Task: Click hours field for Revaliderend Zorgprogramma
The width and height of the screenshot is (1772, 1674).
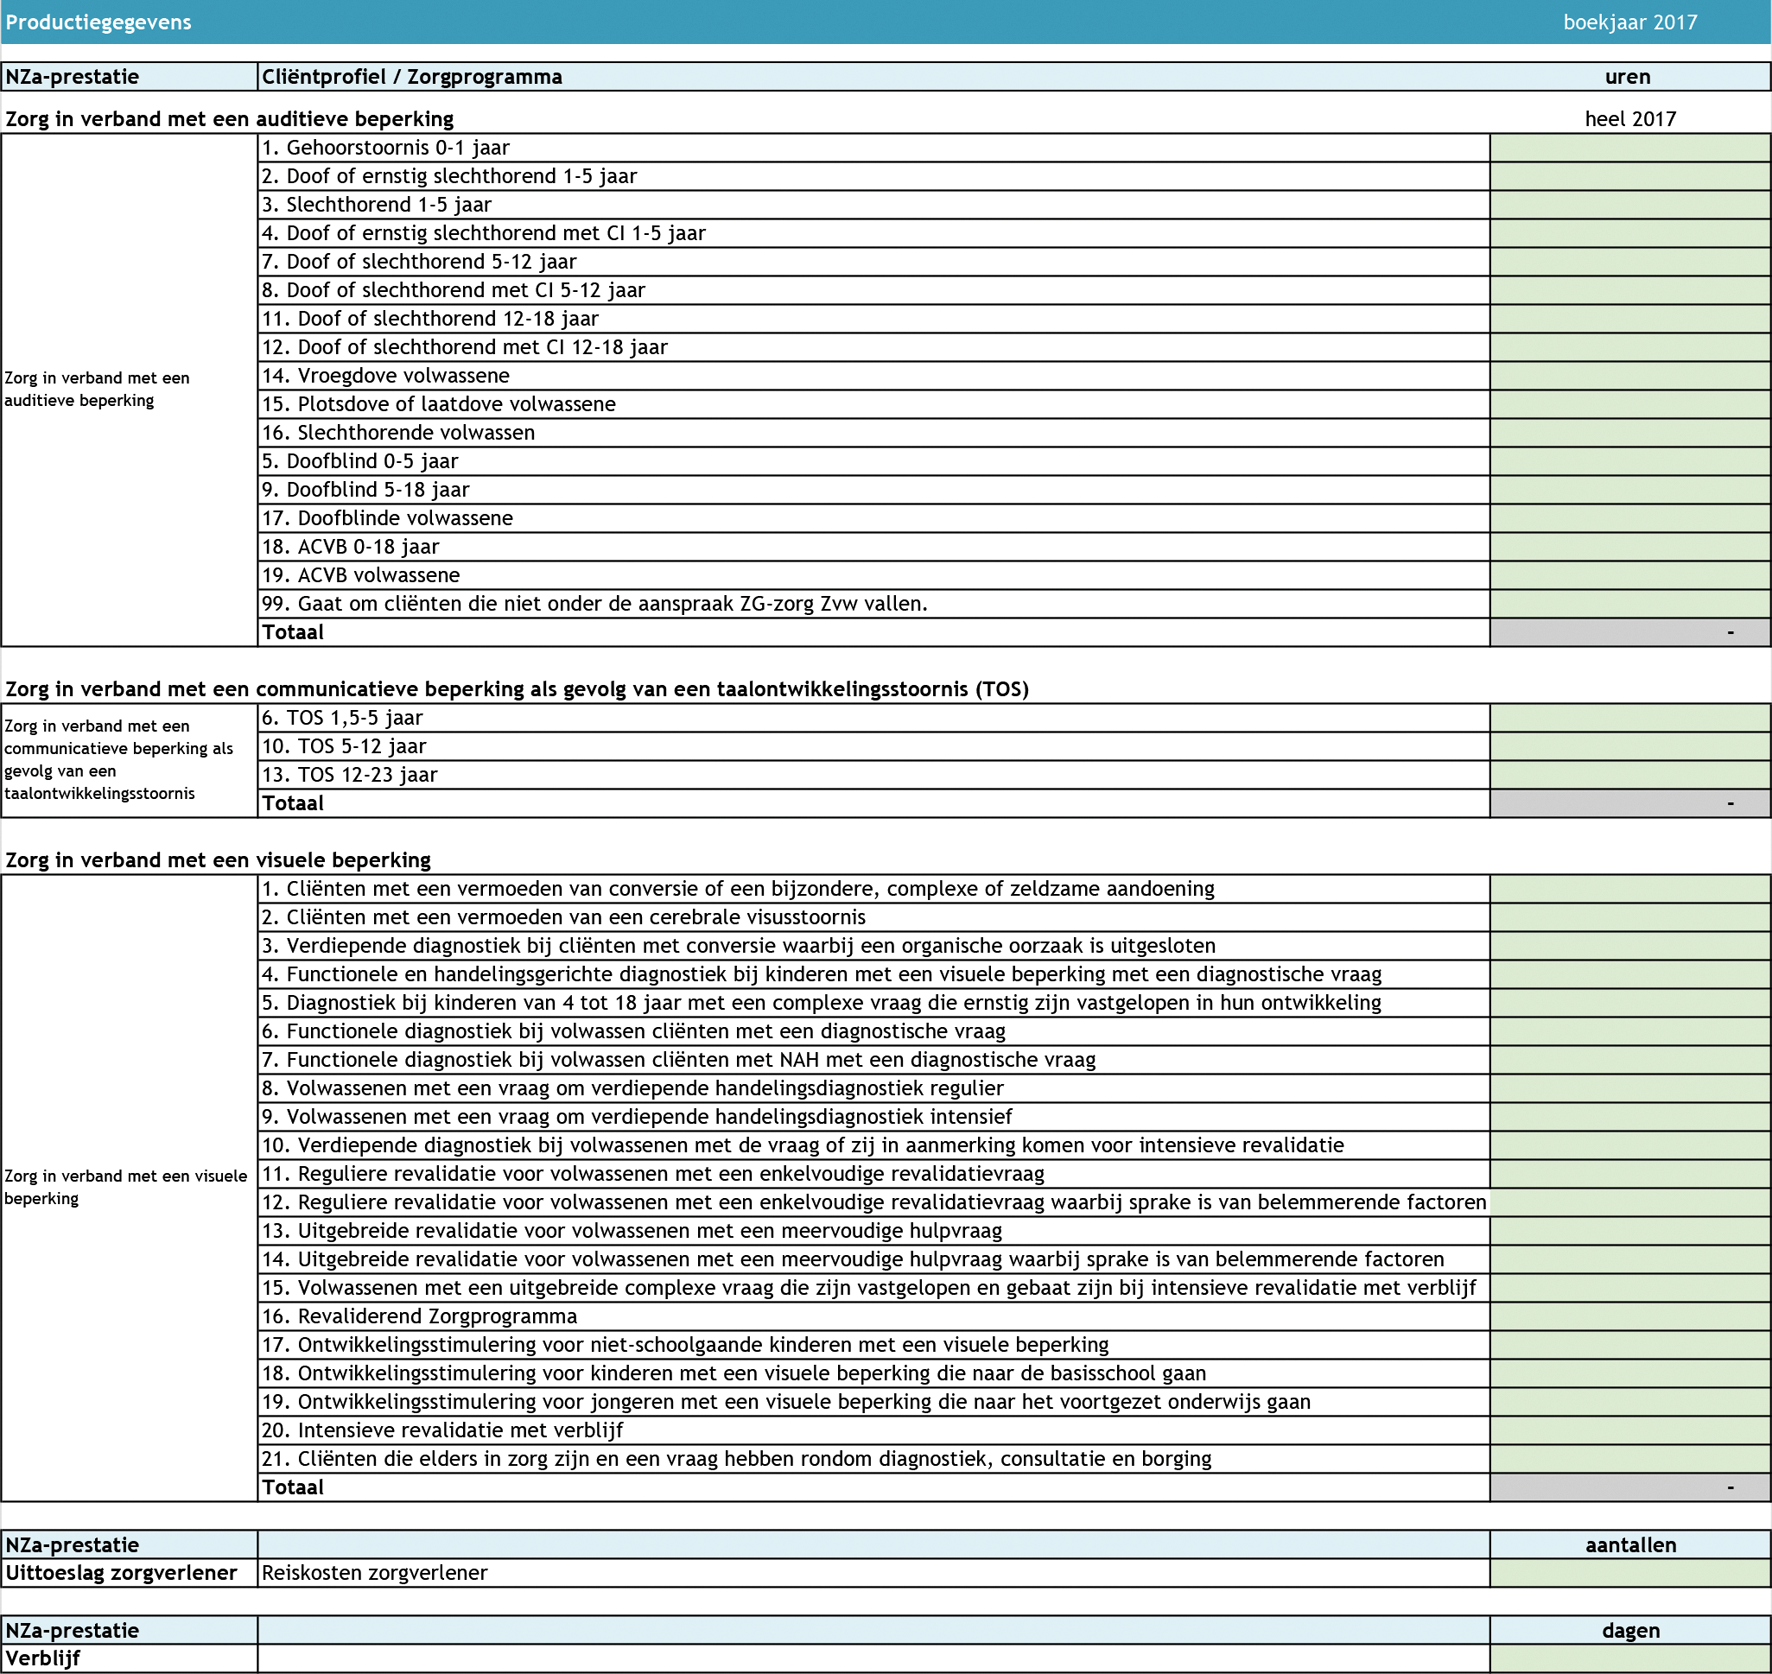Action: coord(1629,1316)
